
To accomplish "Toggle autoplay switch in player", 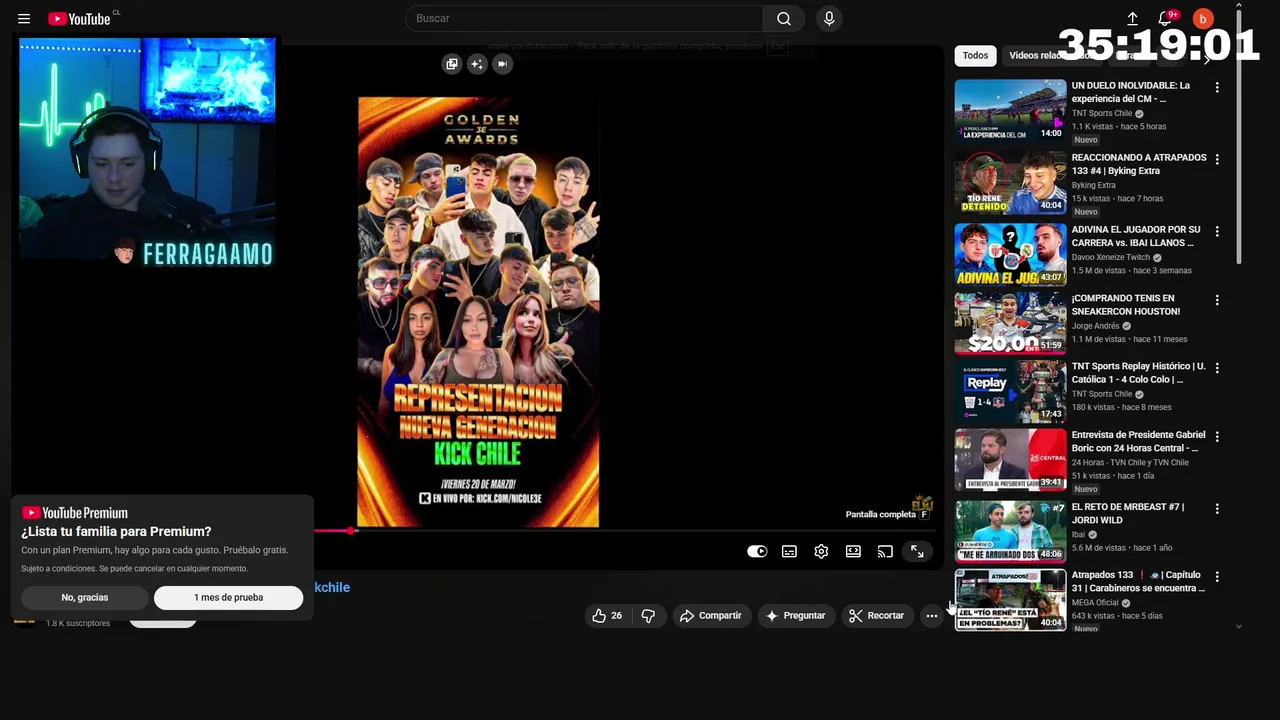I will coord(757,551).
